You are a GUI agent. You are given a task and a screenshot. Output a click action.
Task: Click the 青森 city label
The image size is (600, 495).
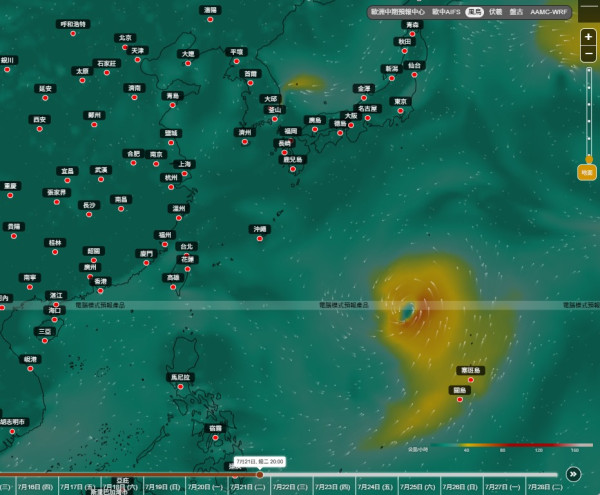[412, 24]
